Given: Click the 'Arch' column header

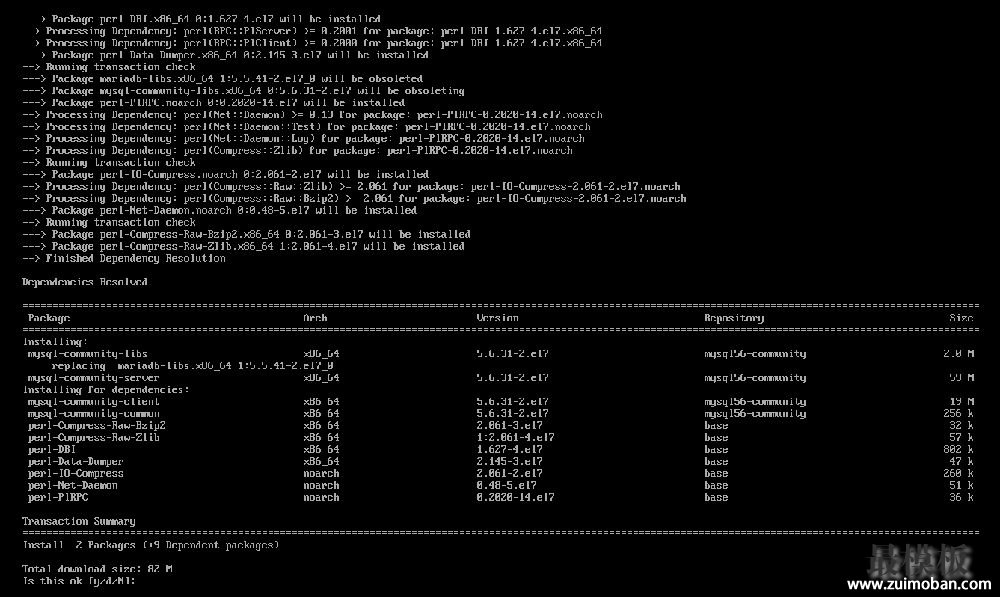Looking at the screenshot, I should (x=315, y=318).
